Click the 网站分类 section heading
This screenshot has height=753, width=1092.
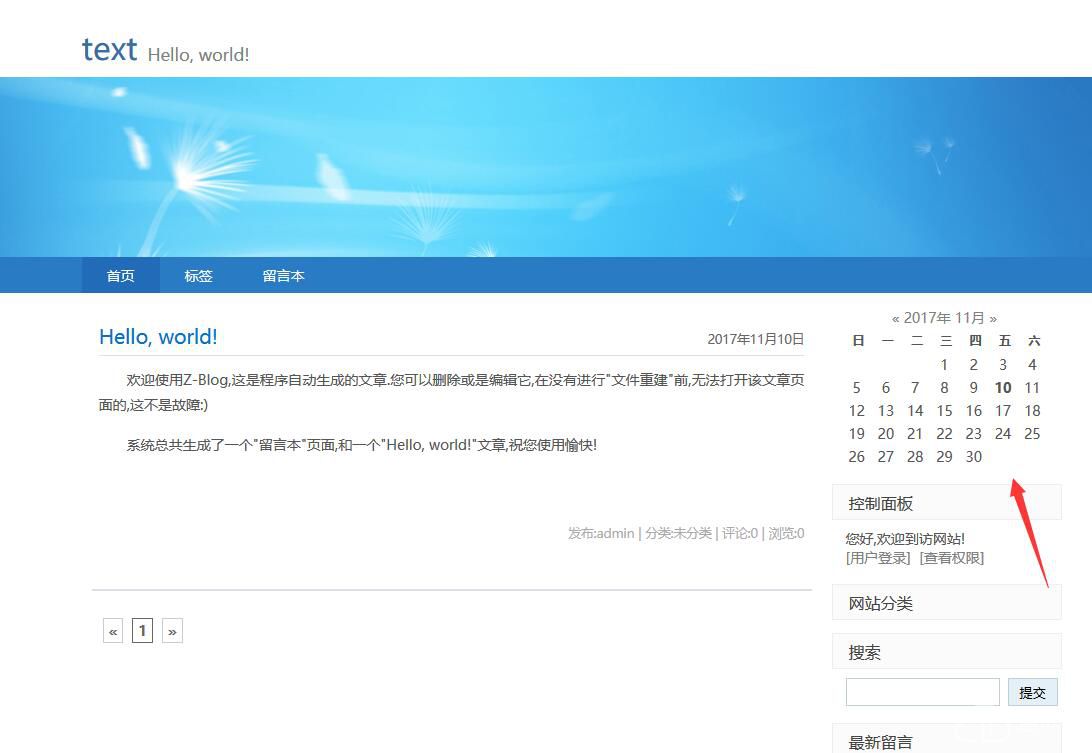click(881, 604)
